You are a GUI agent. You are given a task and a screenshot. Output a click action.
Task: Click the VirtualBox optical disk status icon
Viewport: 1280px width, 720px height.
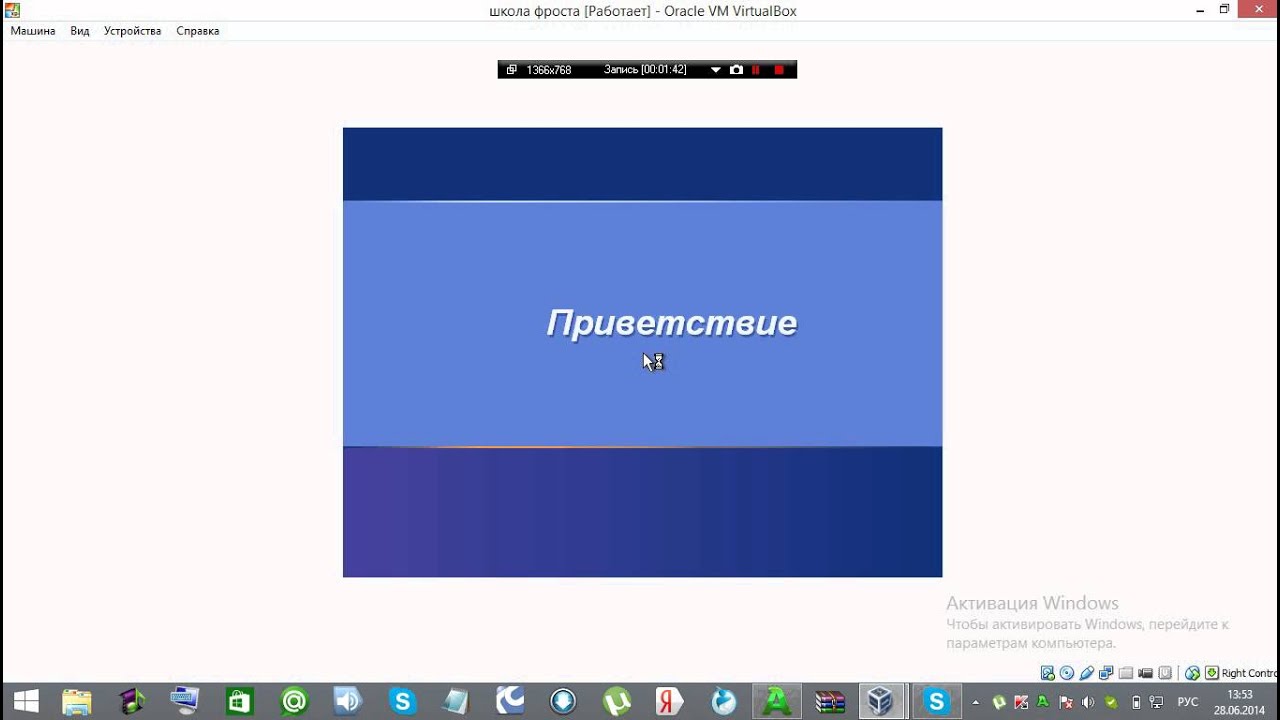point(1066,673)
